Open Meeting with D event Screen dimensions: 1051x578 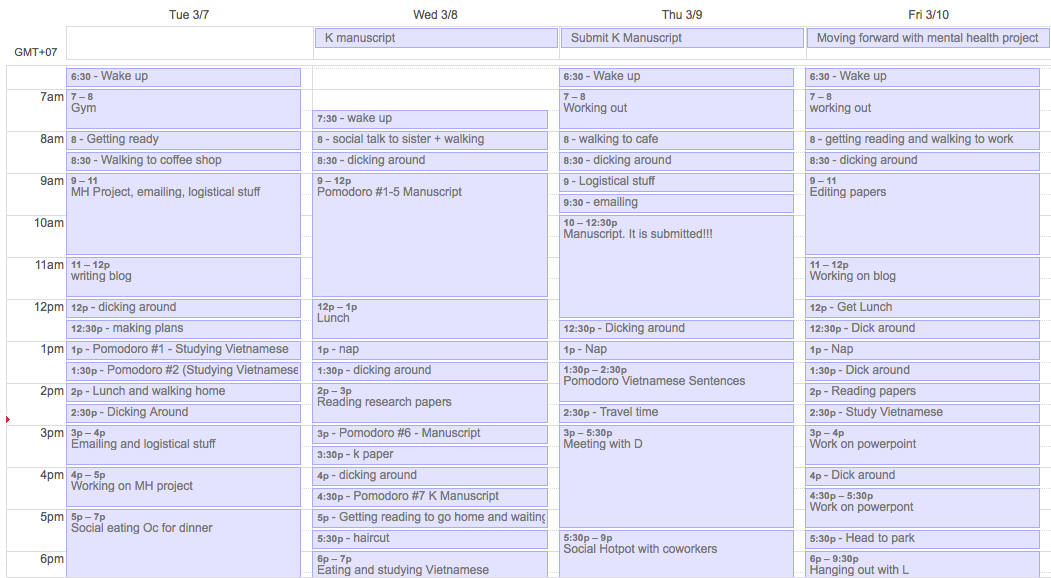(676, 476)
